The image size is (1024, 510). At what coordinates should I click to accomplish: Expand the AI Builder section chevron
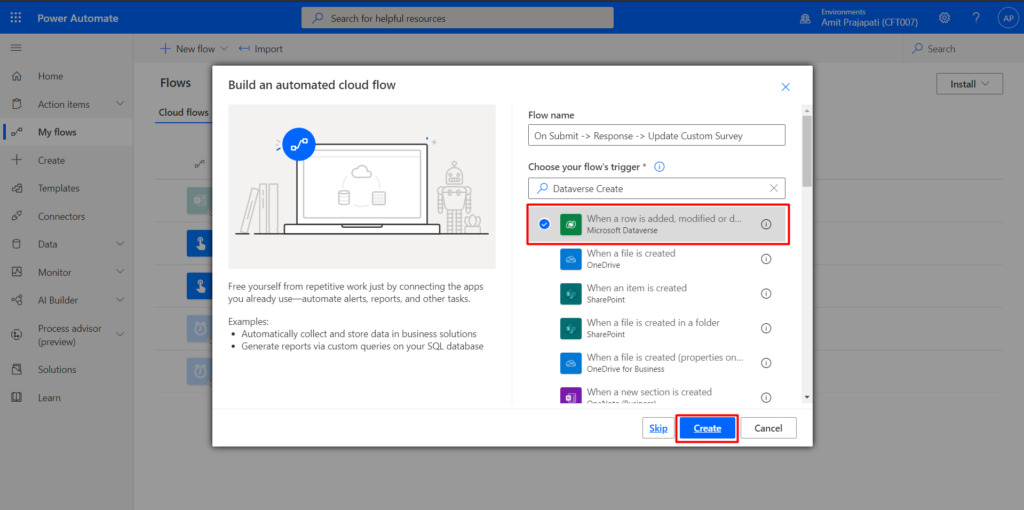pyautogui.click(x=120, y=300)
